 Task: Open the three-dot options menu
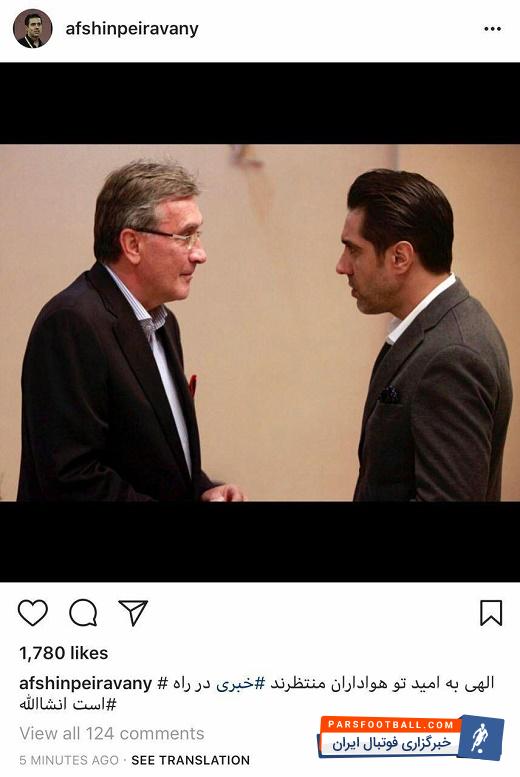point(492,29)
